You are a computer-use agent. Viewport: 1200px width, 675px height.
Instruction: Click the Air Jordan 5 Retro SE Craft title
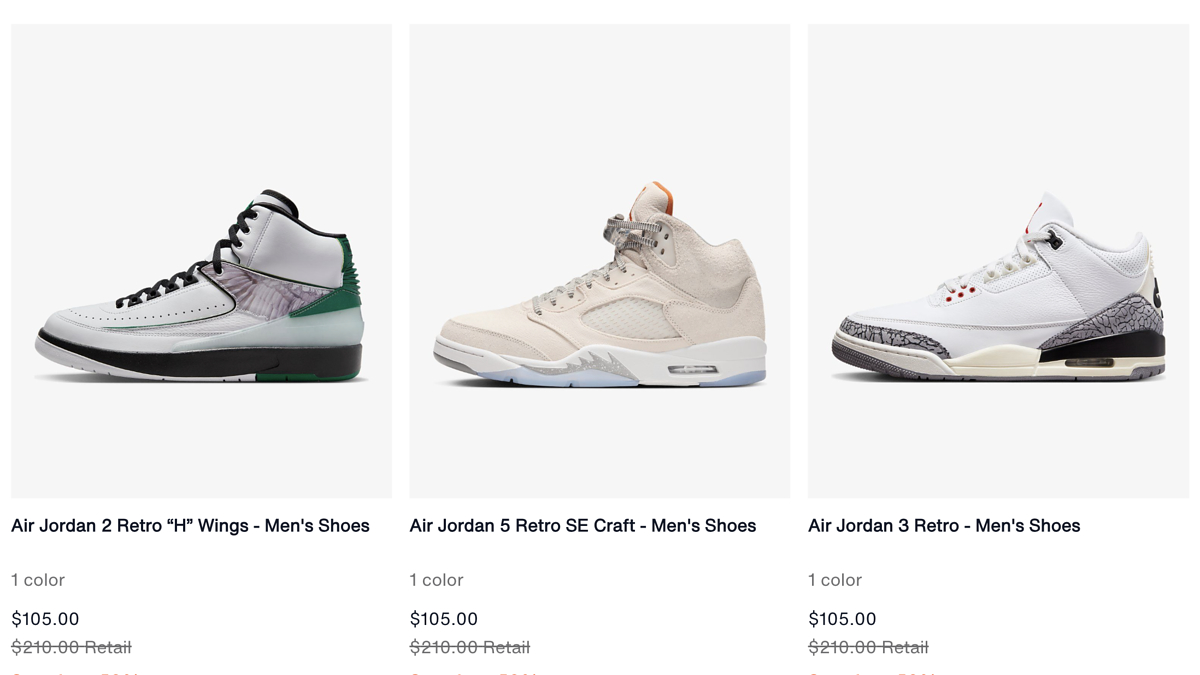(583, 526)
